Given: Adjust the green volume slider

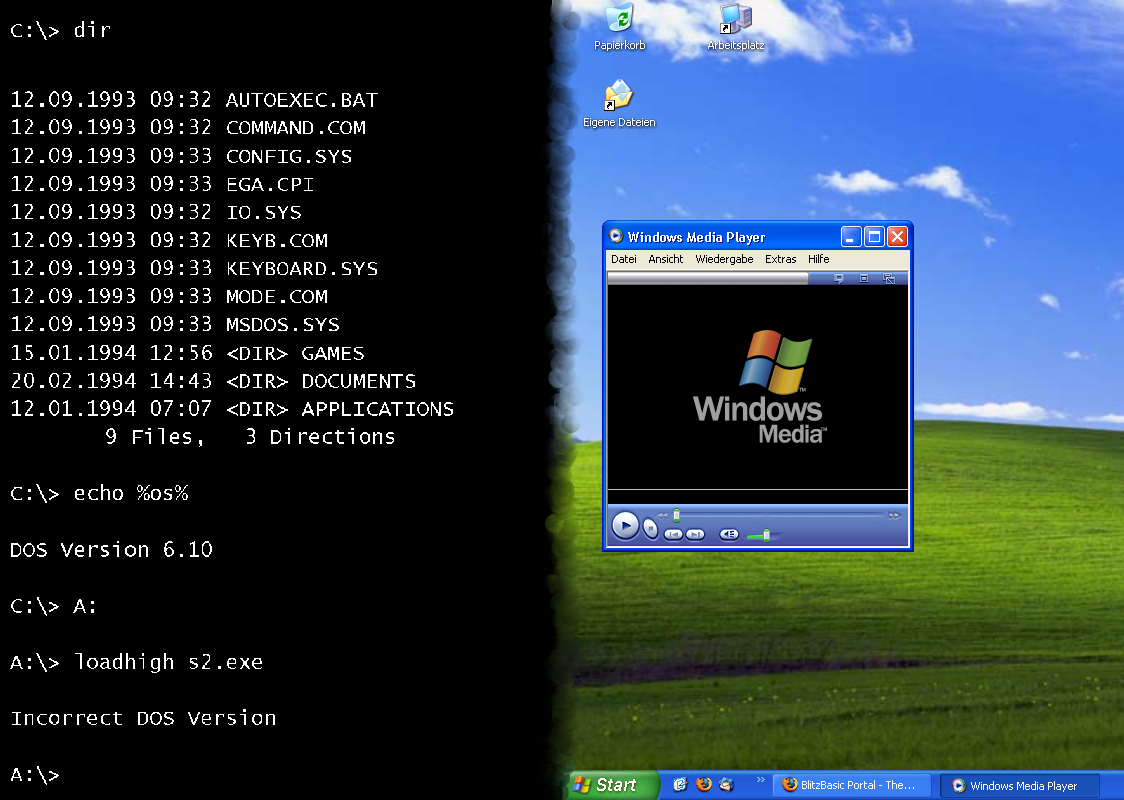Looking at the screenshot, I should tap(766, 535).
